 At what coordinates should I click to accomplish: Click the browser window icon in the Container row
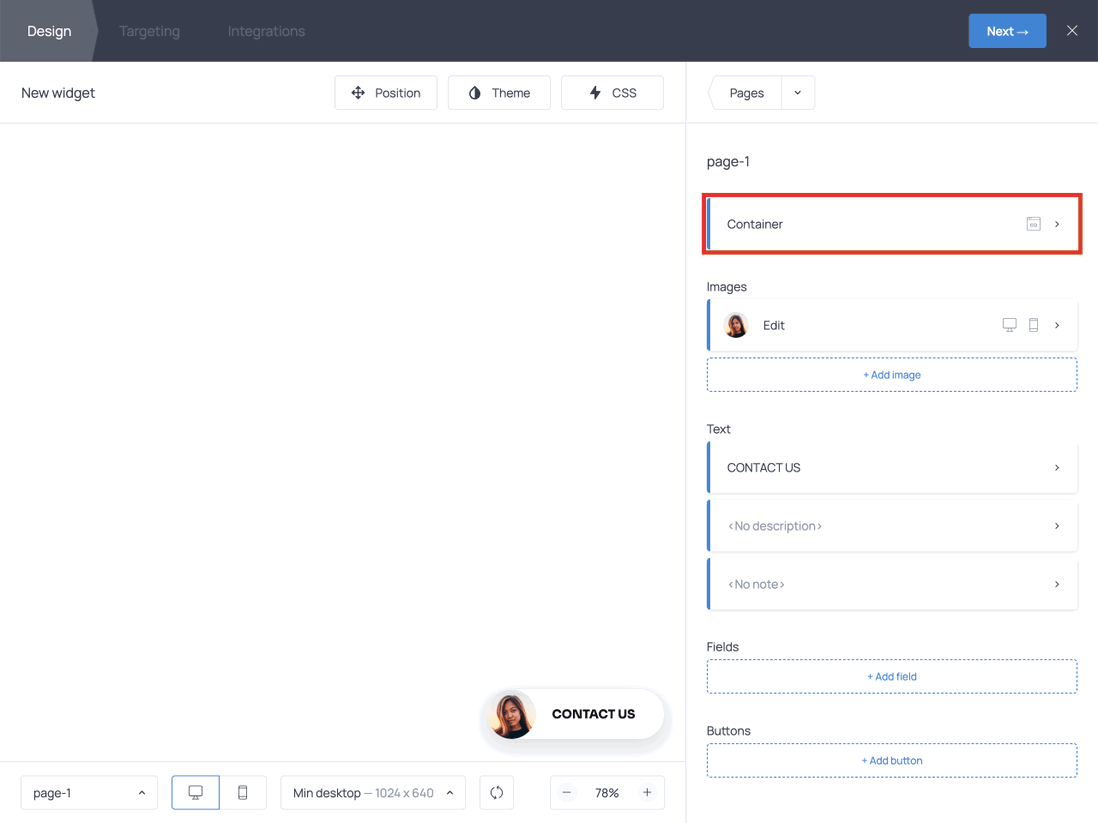pyautogui.click(x=1033, y=223)
